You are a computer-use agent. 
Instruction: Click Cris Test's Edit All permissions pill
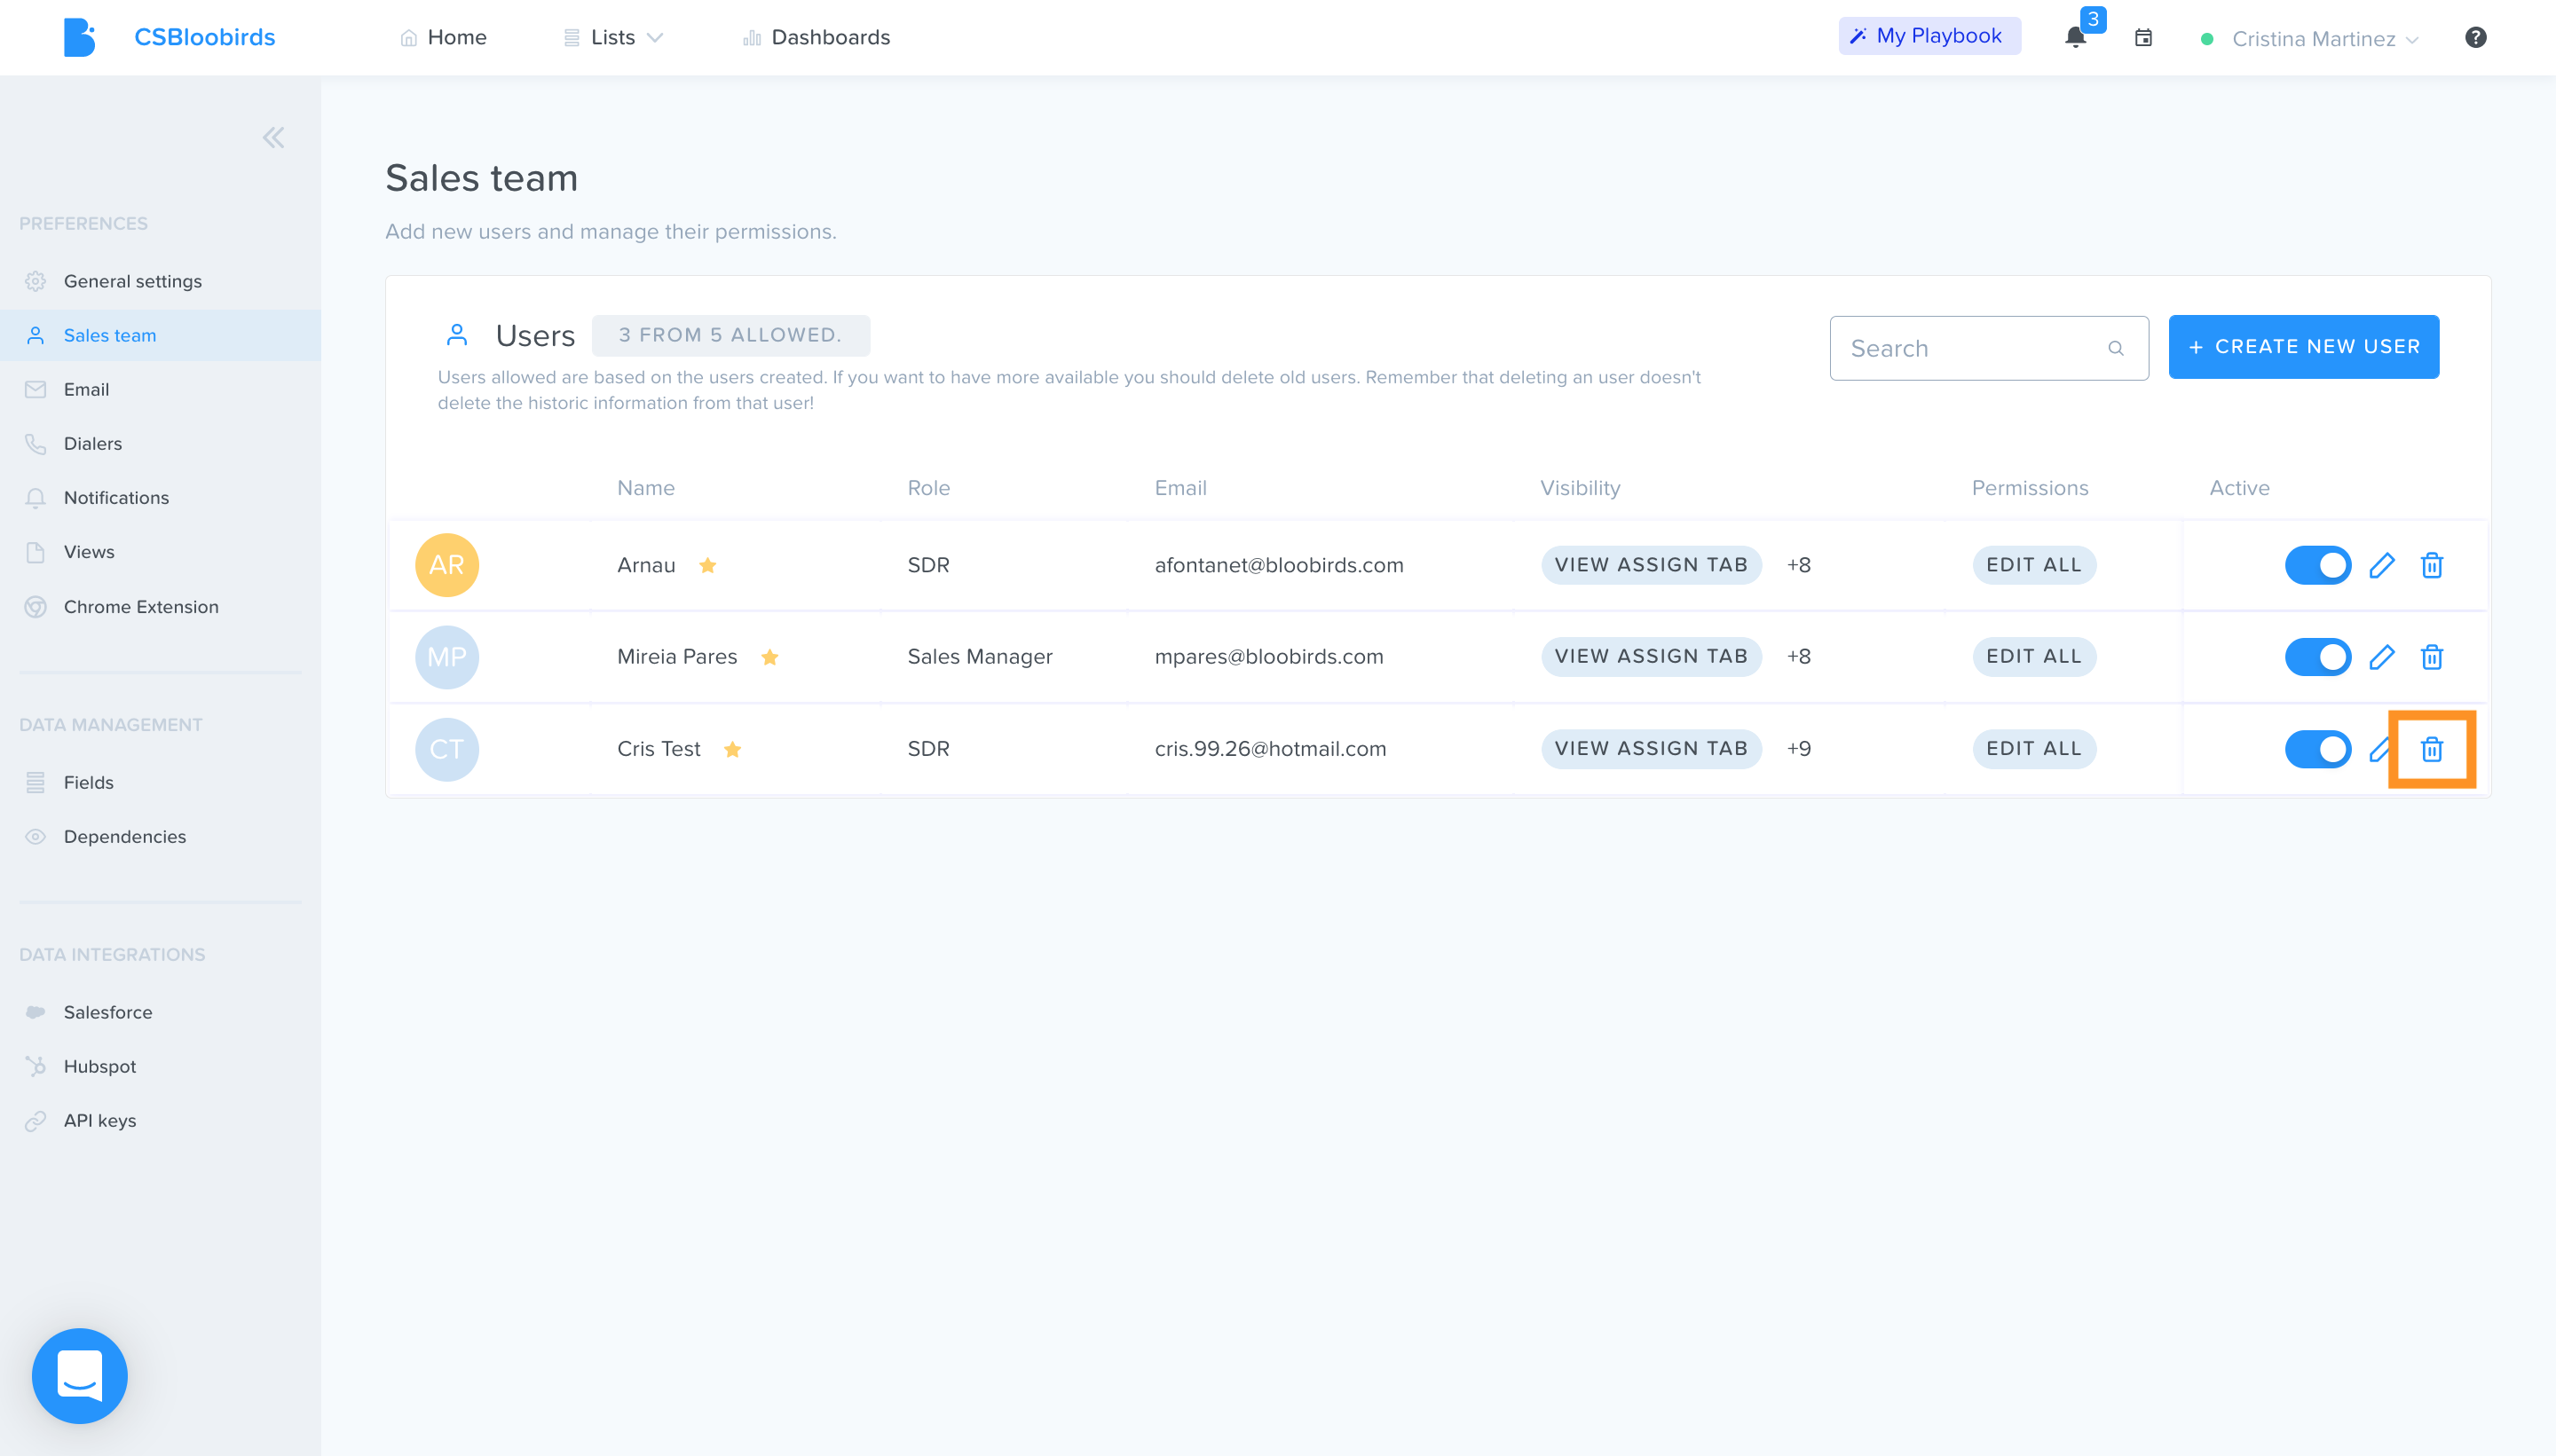click(x=2034, y=749)
